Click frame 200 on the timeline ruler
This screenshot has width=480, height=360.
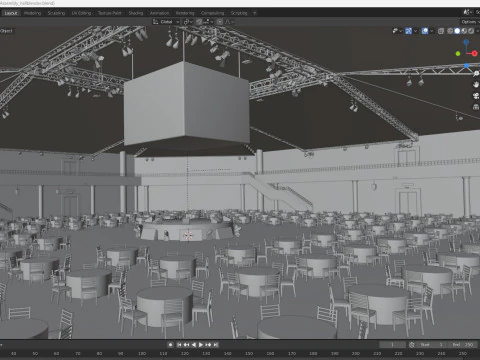click(x=356, y=354)
